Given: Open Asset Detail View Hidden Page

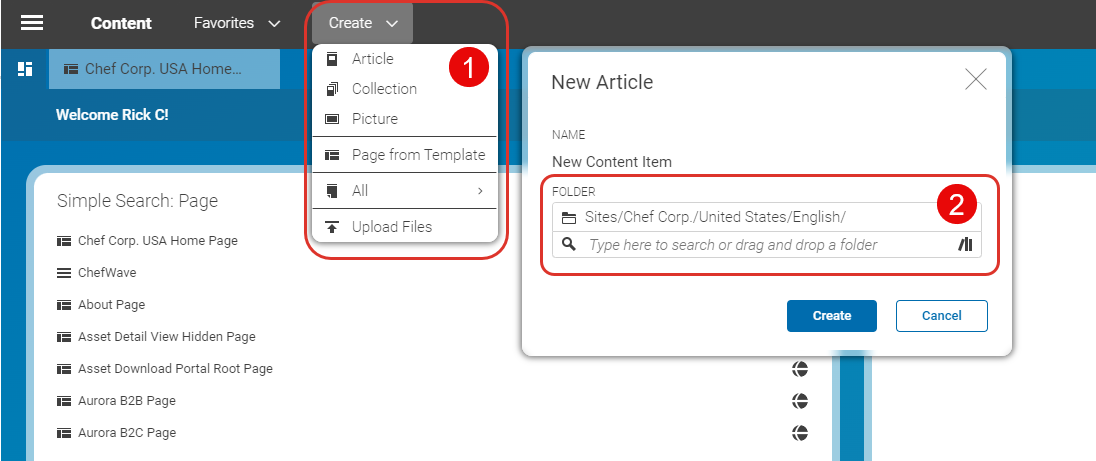Looking at the screenshot, I should [x=167, y=337].
